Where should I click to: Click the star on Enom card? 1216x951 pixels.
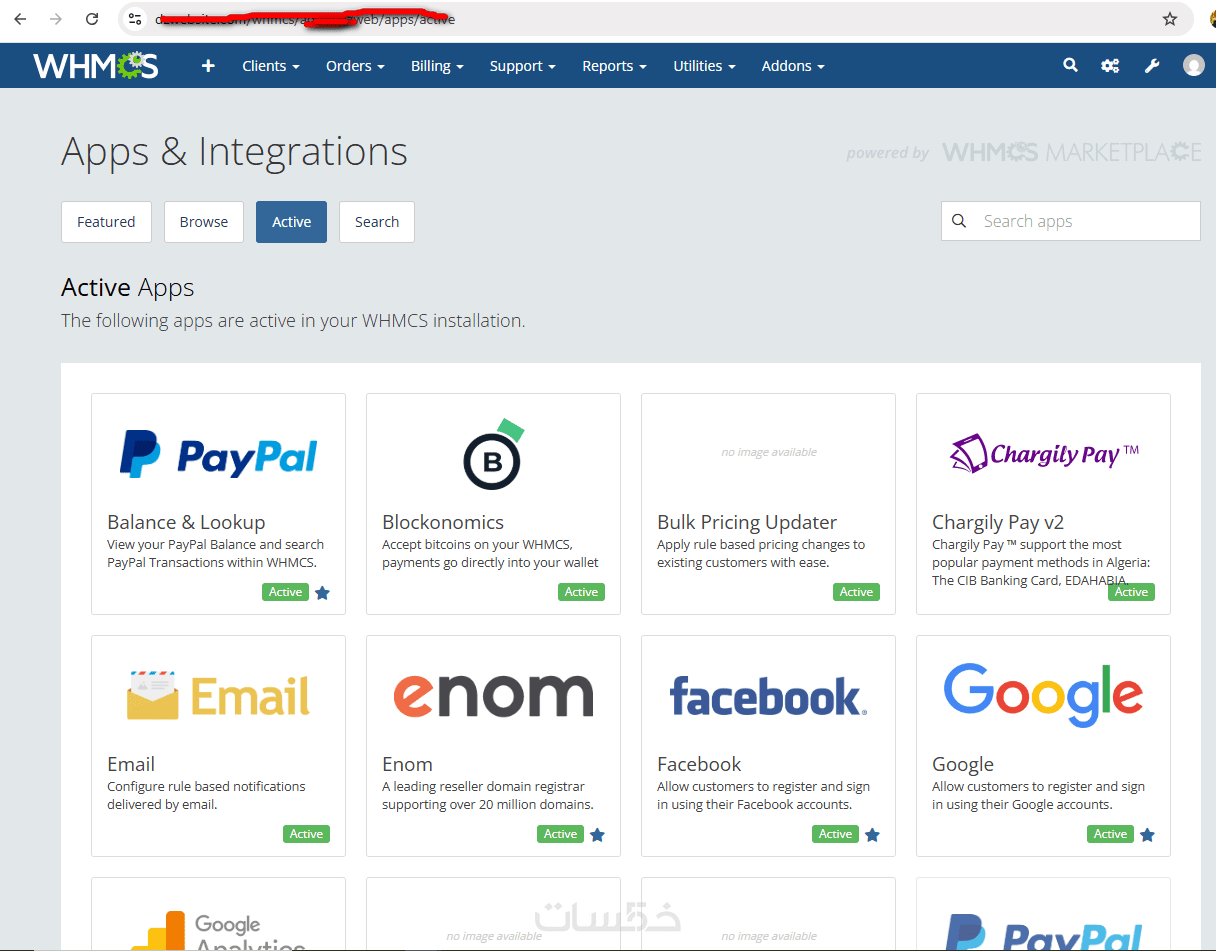597,835
